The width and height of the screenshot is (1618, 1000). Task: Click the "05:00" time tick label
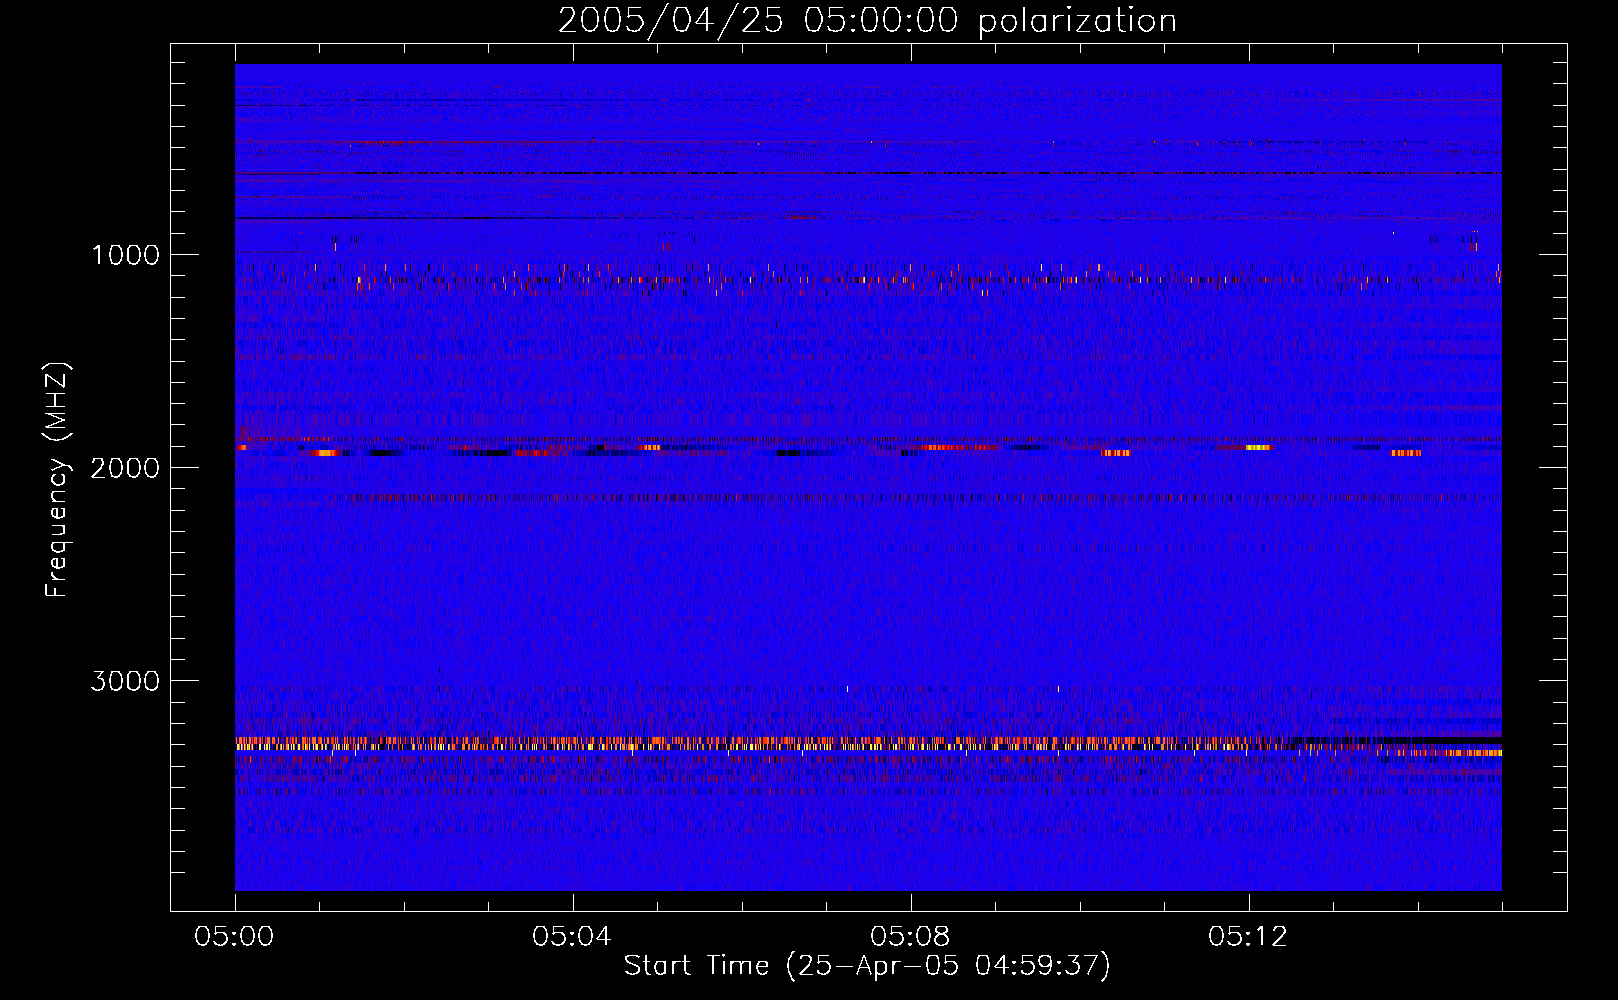click(234, 937)
